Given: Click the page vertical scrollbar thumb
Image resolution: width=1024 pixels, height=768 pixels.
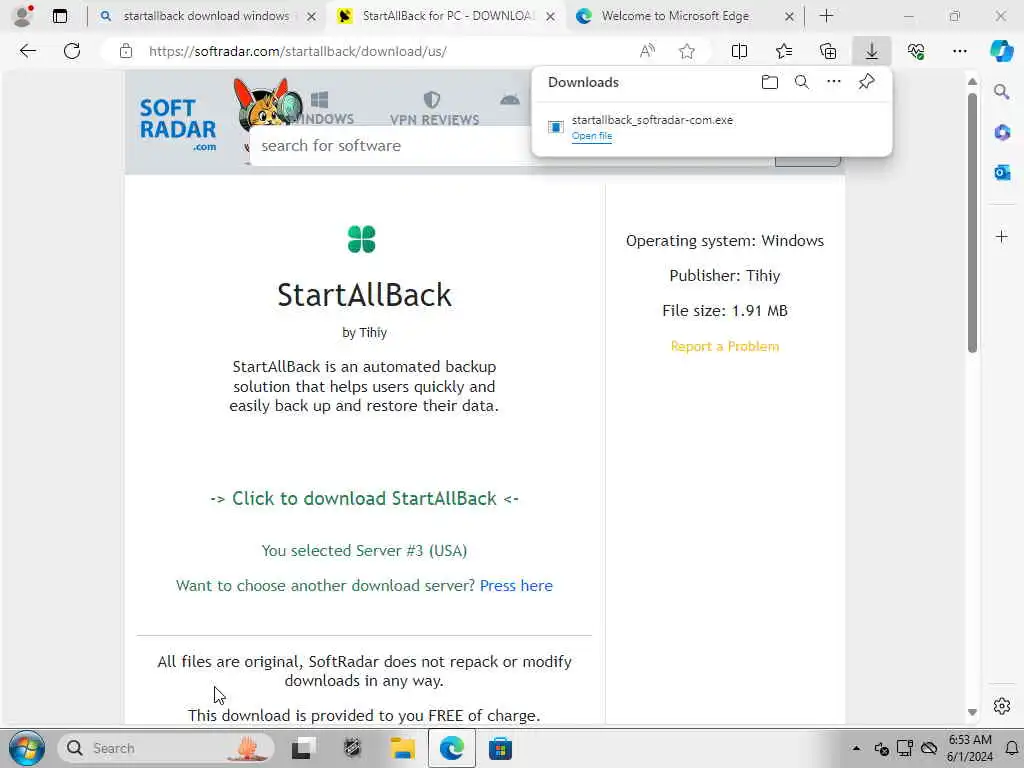Looking at the screenshot, I should 972,222.
